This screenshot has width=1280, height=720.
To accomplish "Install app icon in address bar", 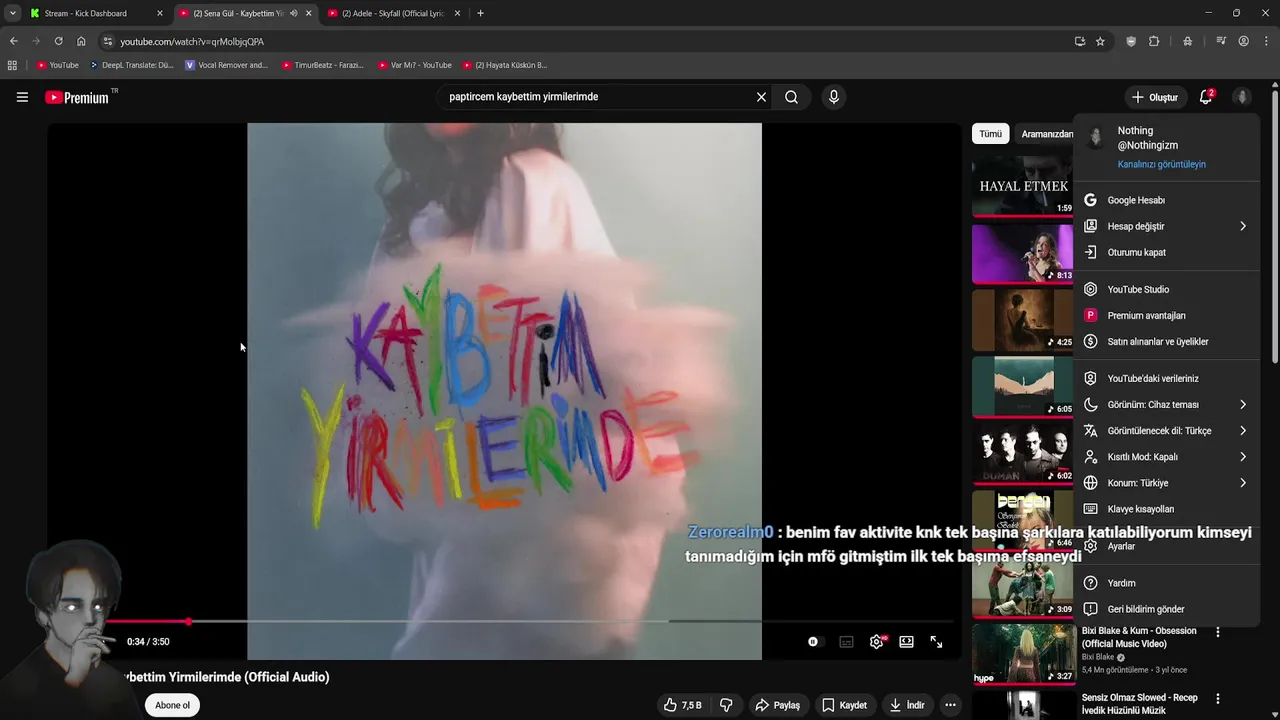I will coord(1080,41).
